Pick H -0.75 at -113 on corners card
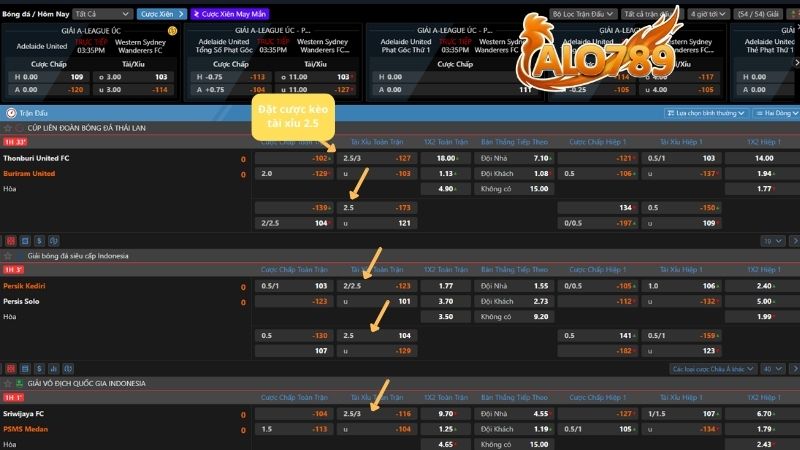The image size is (800, 450). pyautogui.click(x=231, y=77)
